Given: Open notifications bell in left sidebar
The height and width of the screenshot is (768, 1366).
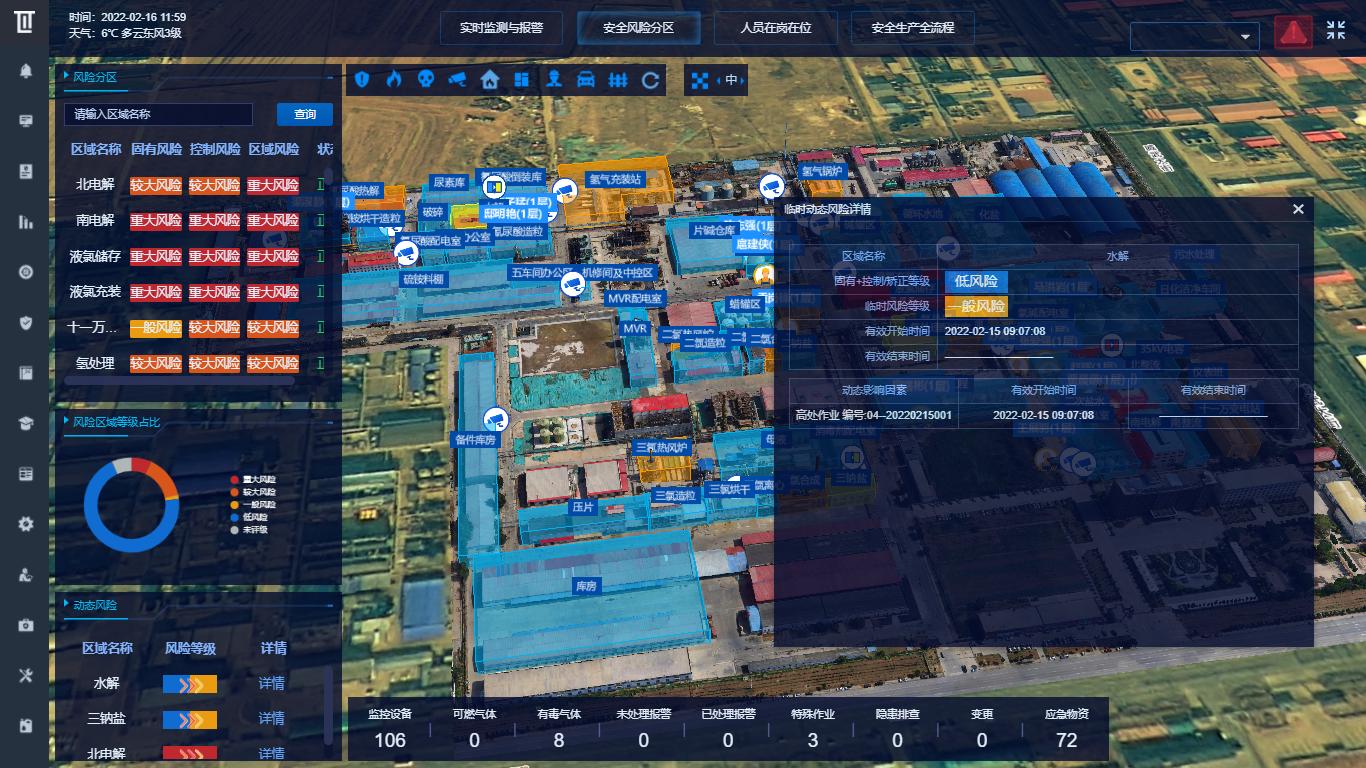Looking at the screenshot, I should pyautogui.click(x=26, y=71).
